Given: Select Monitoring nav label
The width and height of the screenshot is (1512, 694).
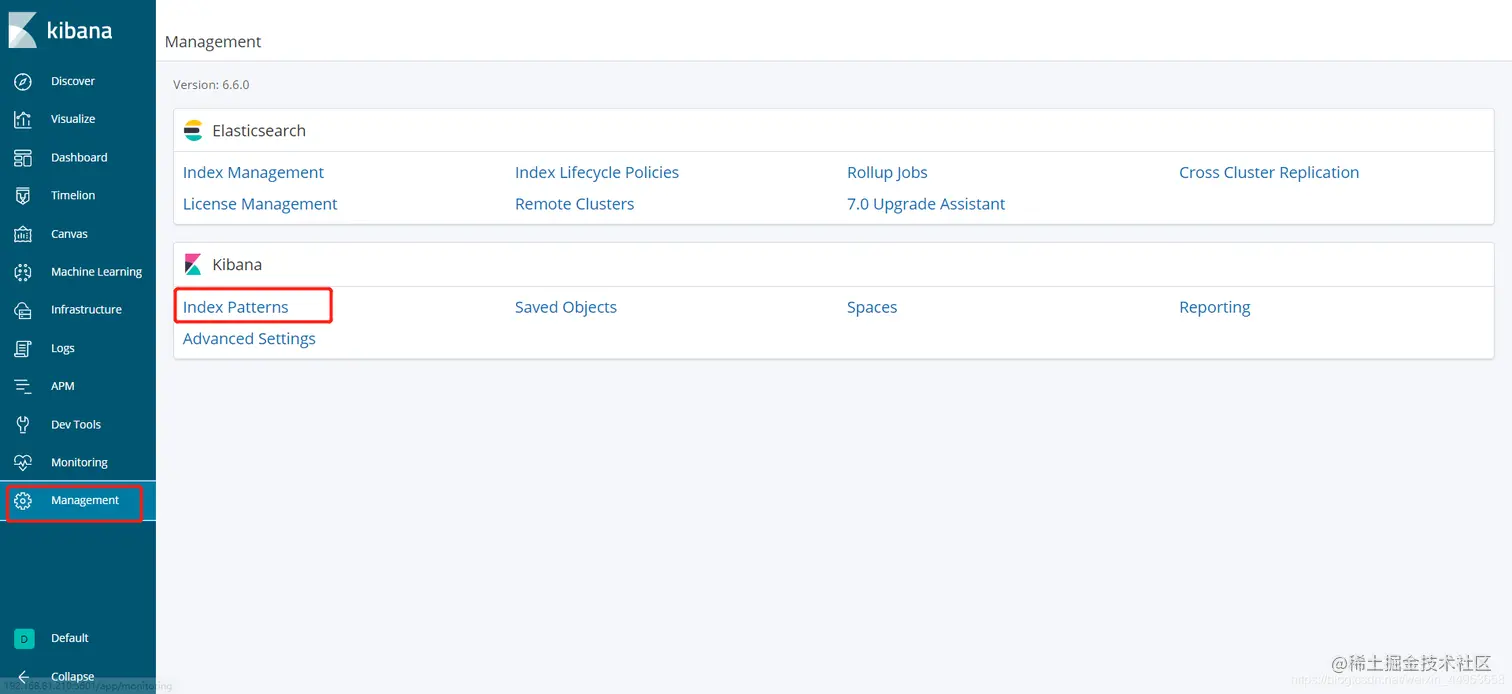Looking at the screenshot, I should click(x=79, y=463).
